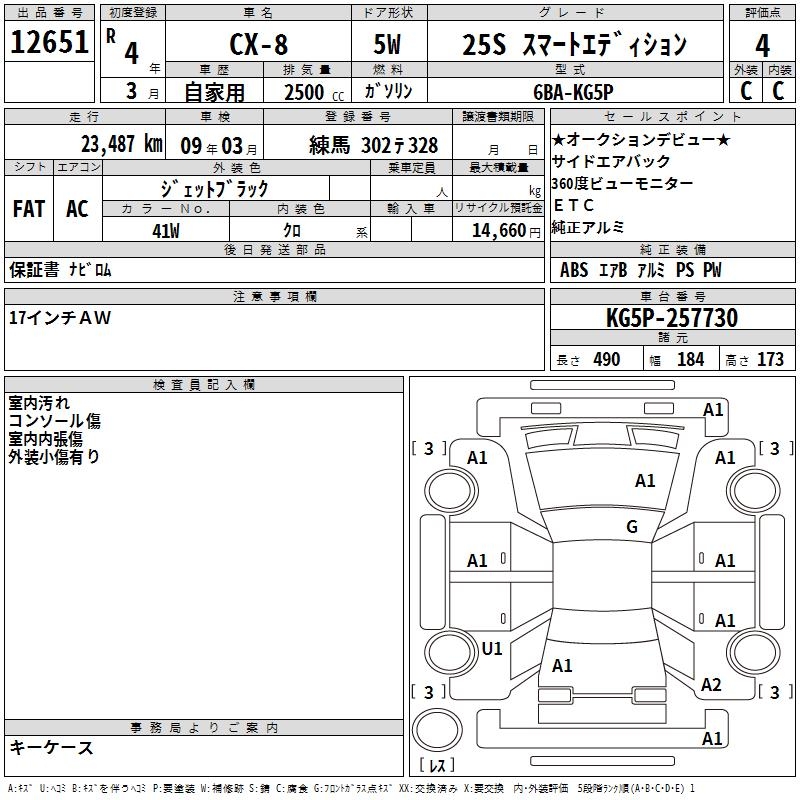The width and height of the screenshot is (800, 800).
Task: Click sales point 純正アルミ
Action: pos(588,227)
